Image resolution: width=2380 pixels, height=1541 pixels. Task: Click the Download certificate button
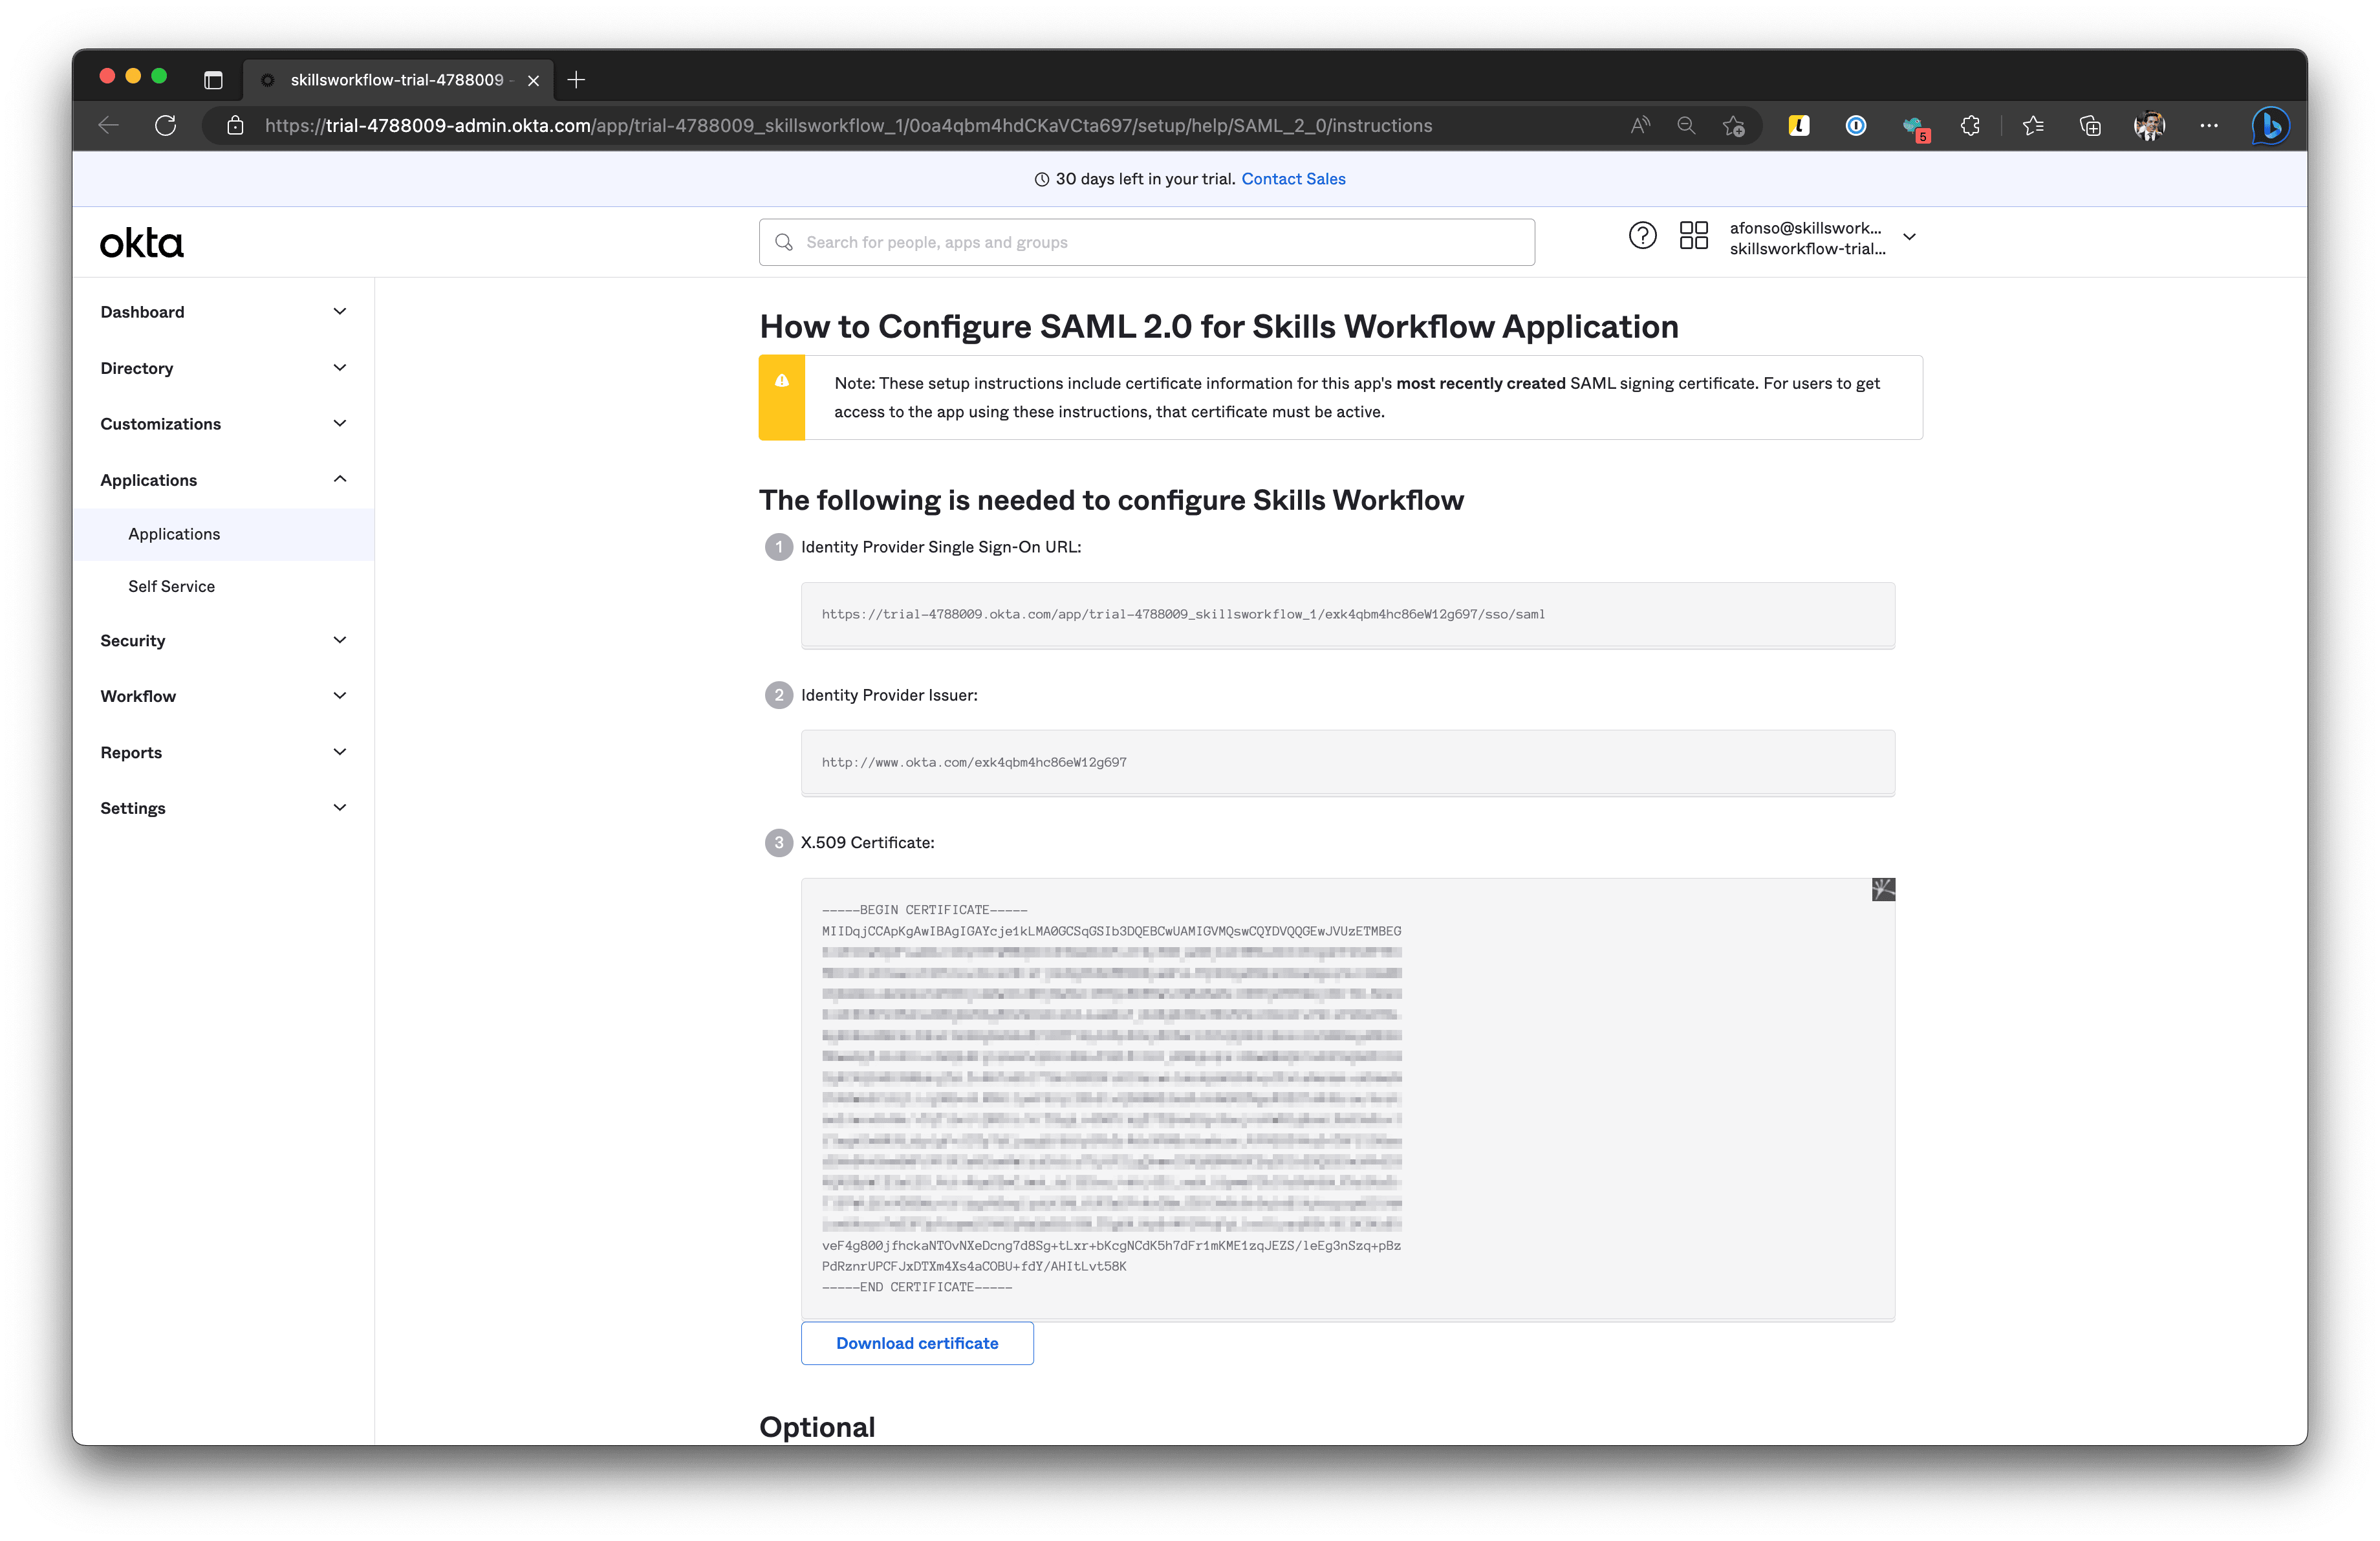coord(917,1343)
